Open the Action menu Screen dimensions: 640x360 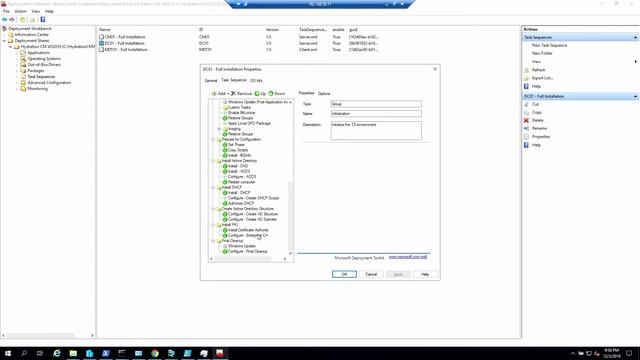tap(20, 11)
